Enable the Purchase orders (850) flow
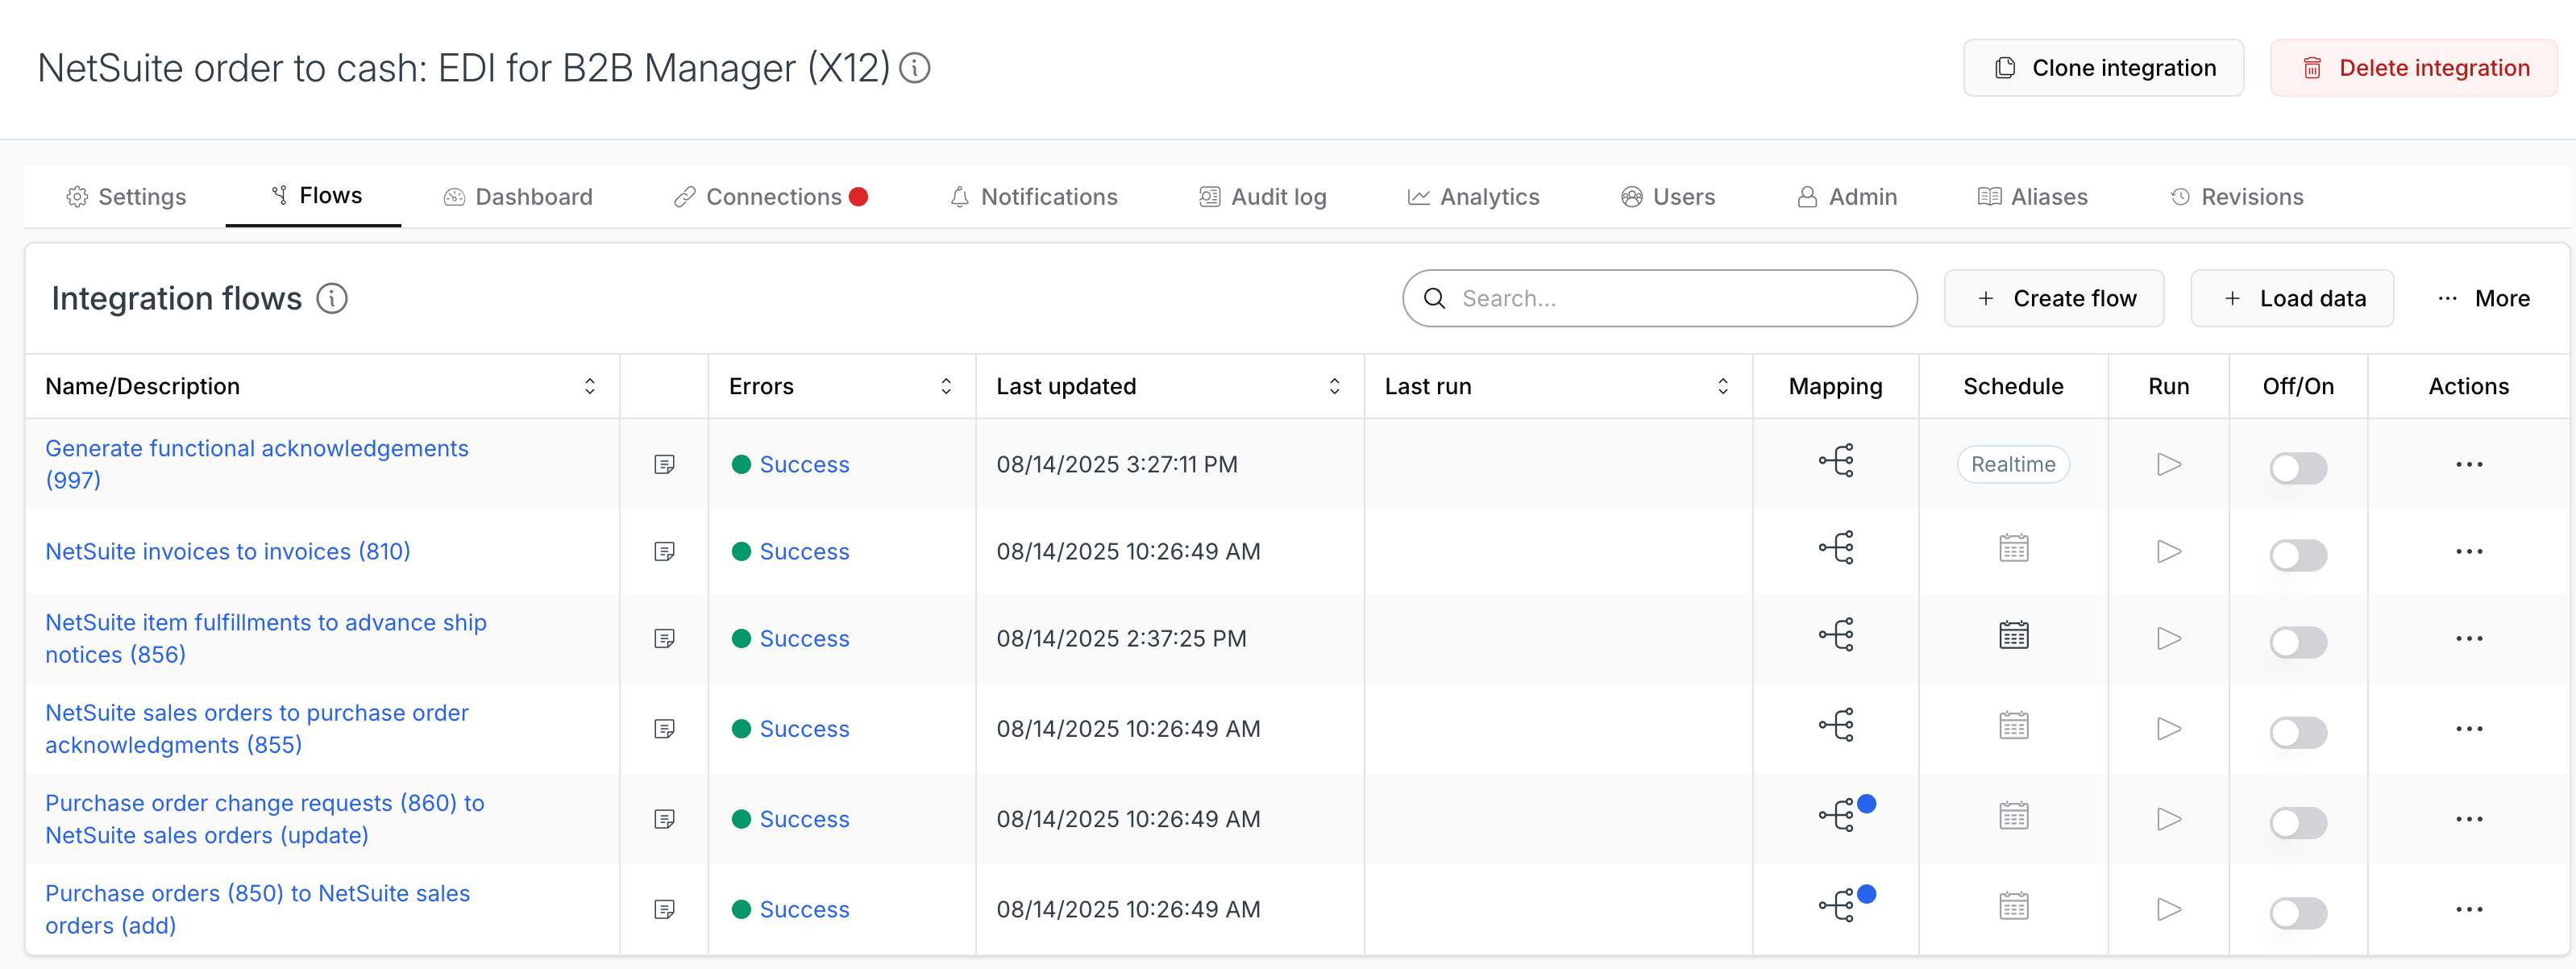2576x969 pixels. click(x=2298, y=912)
